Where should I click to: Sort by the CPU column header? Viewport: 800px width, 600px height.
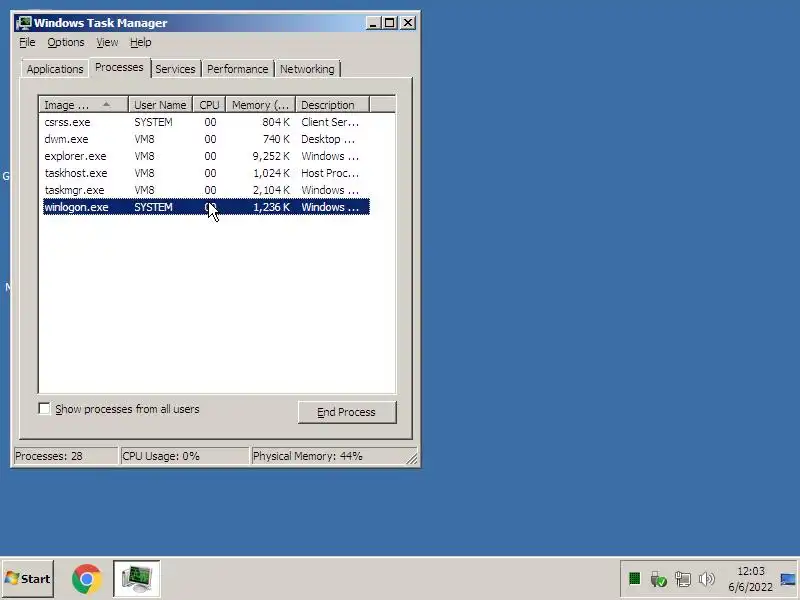click(x=209, y=105)
